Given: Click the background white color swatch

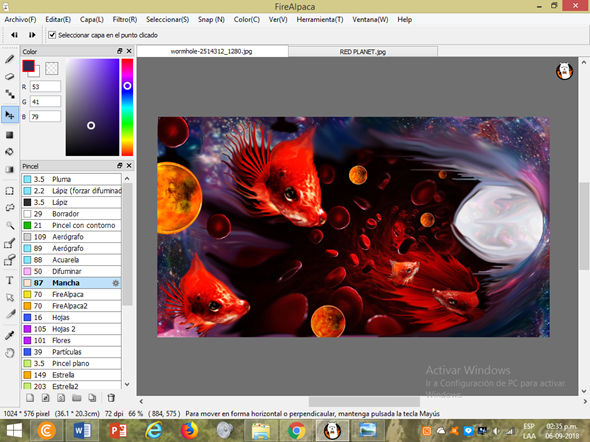Looking at the screenshot, I should point(36,73).
